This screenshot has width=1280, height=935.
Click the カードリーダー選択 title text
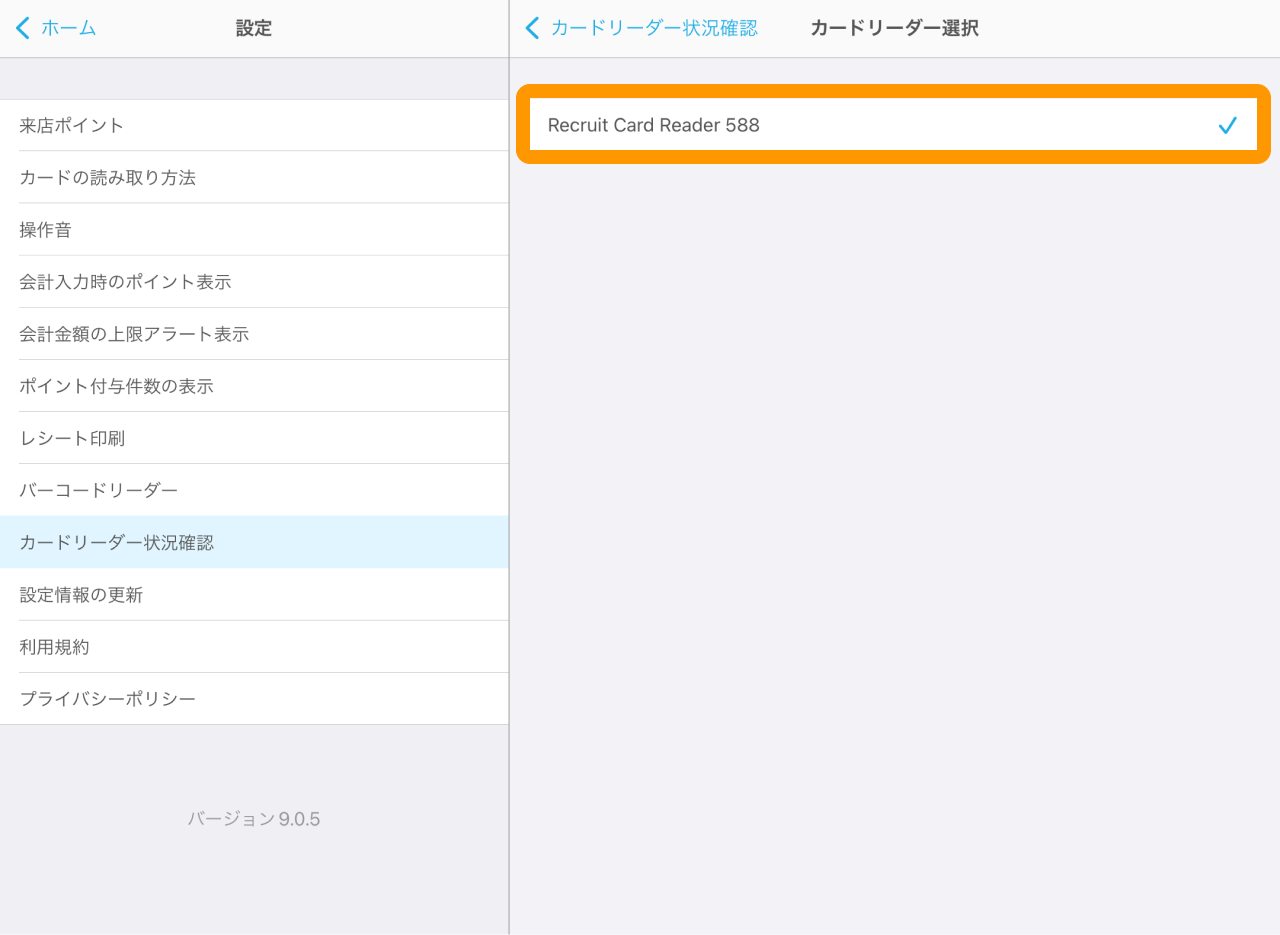(894, 28)
